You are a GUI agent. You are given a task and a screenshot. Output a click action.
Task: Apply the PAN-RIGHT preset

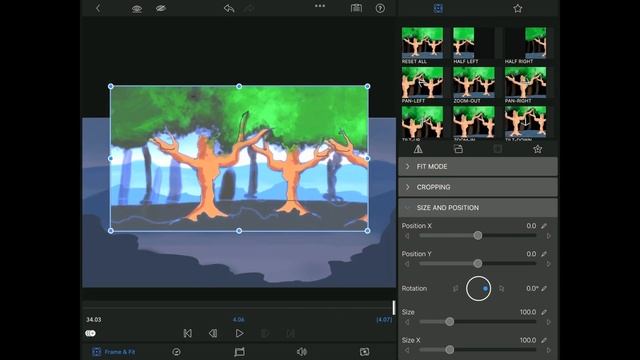pos(525,85)
